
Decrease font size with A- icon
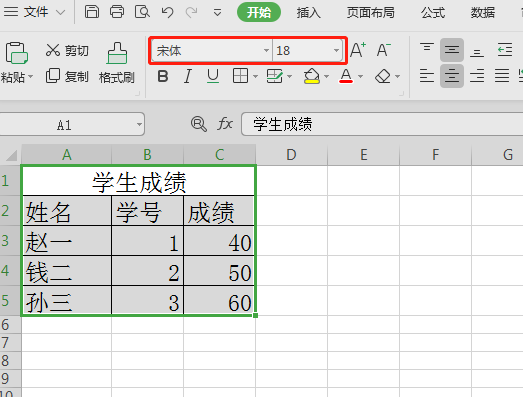point(384,50)
